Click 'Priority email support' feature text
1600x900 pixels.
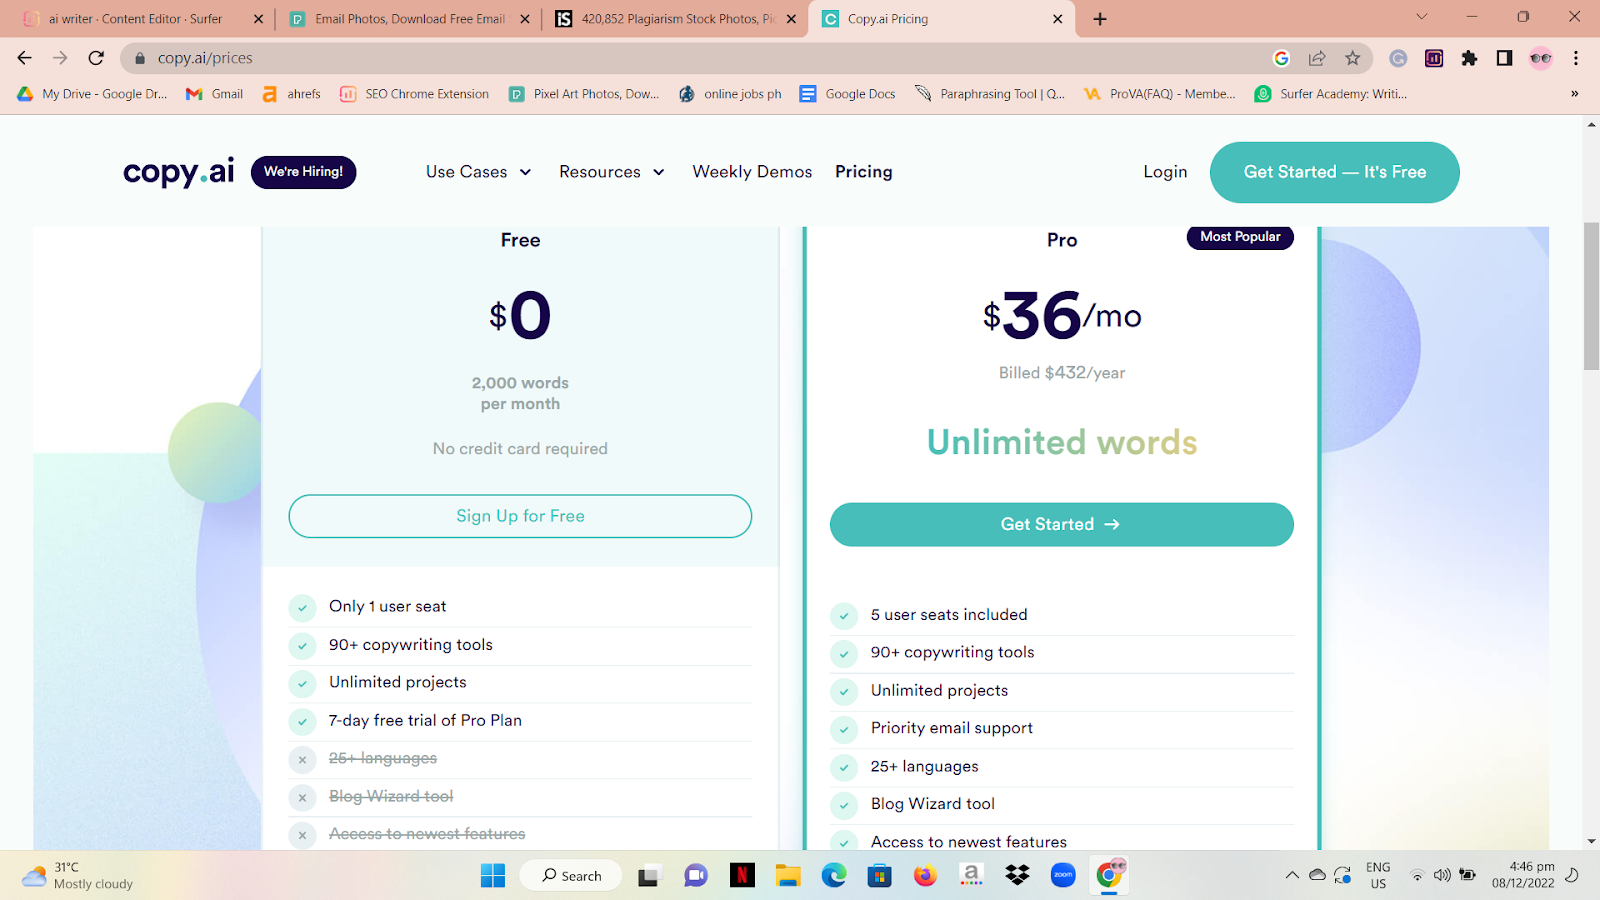[952, 728]
